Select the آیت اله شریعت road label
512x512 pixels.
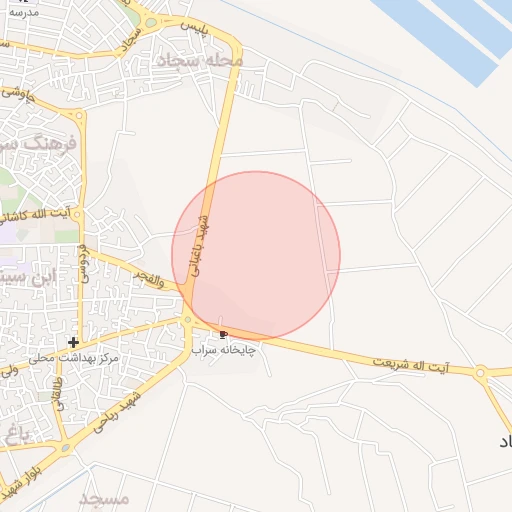tap(411, 365)
